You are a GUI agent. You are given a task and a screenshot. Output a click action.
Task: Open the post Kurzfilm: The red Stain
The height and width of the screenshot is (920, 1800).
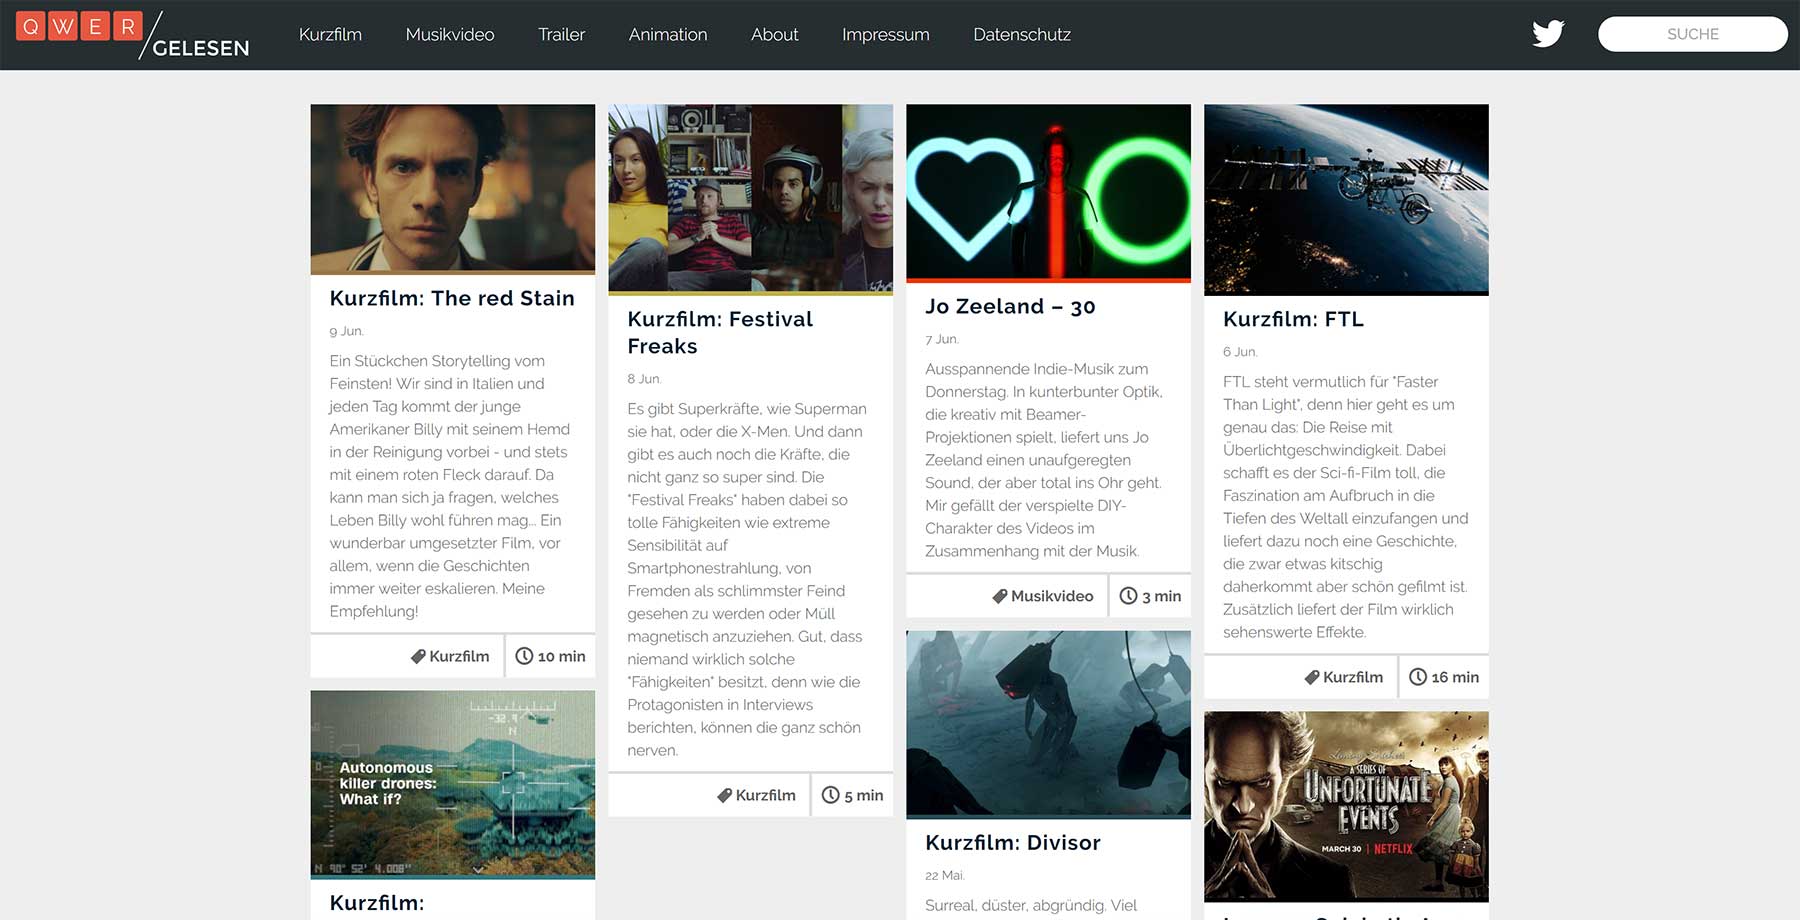pyautogui.click(x=452, y=298)
